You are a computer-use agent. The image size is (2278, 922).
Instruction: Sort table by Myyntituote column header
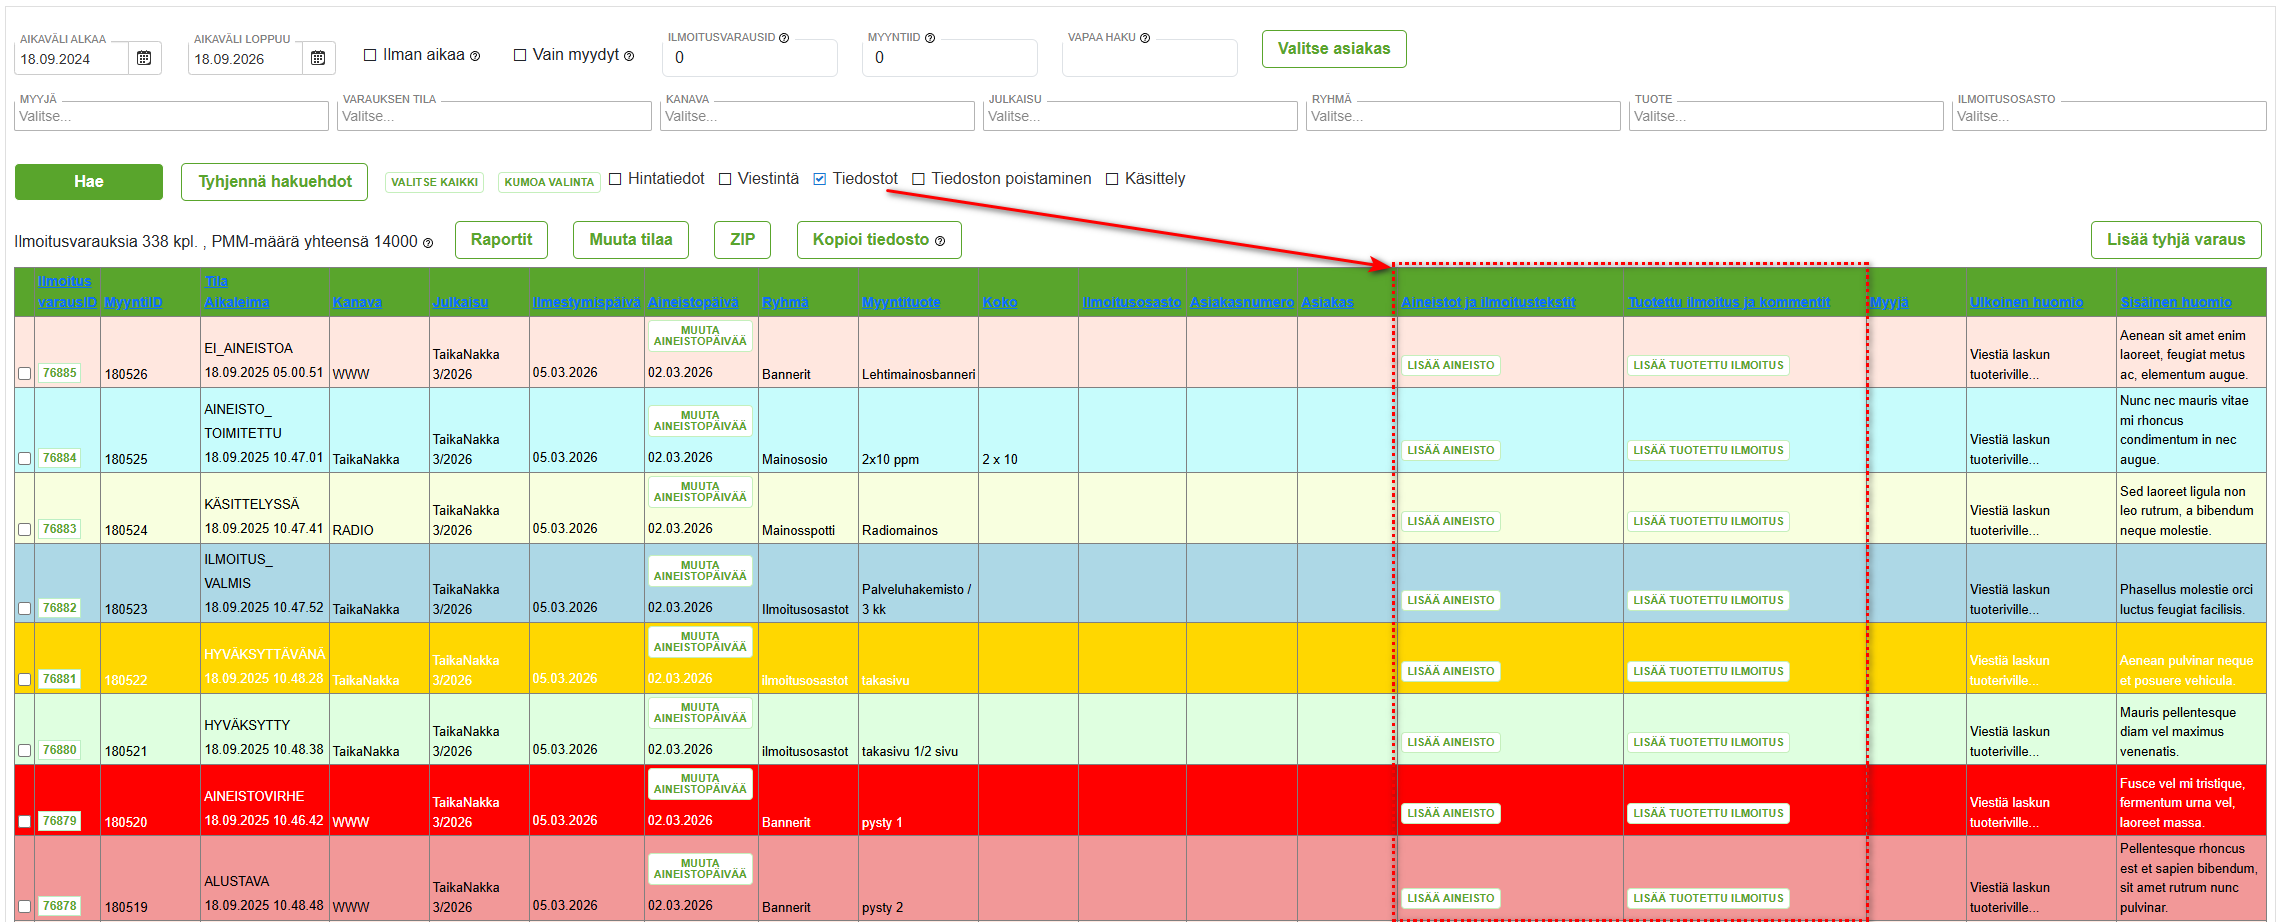(901, 302)
